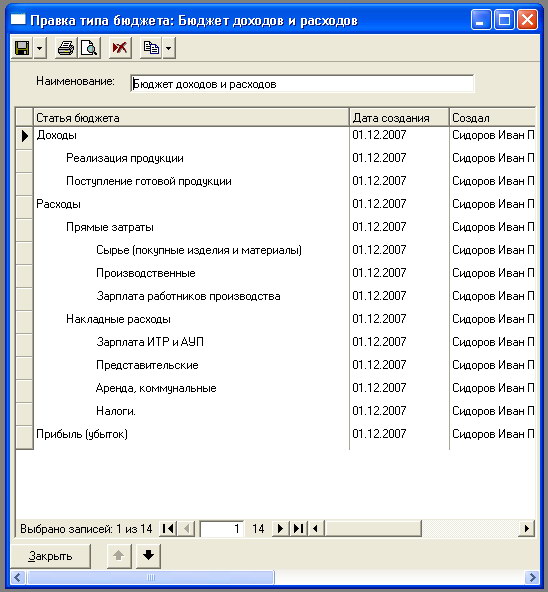Jump to the last record
Screen dimensions: 548x592
coord(298,529)
